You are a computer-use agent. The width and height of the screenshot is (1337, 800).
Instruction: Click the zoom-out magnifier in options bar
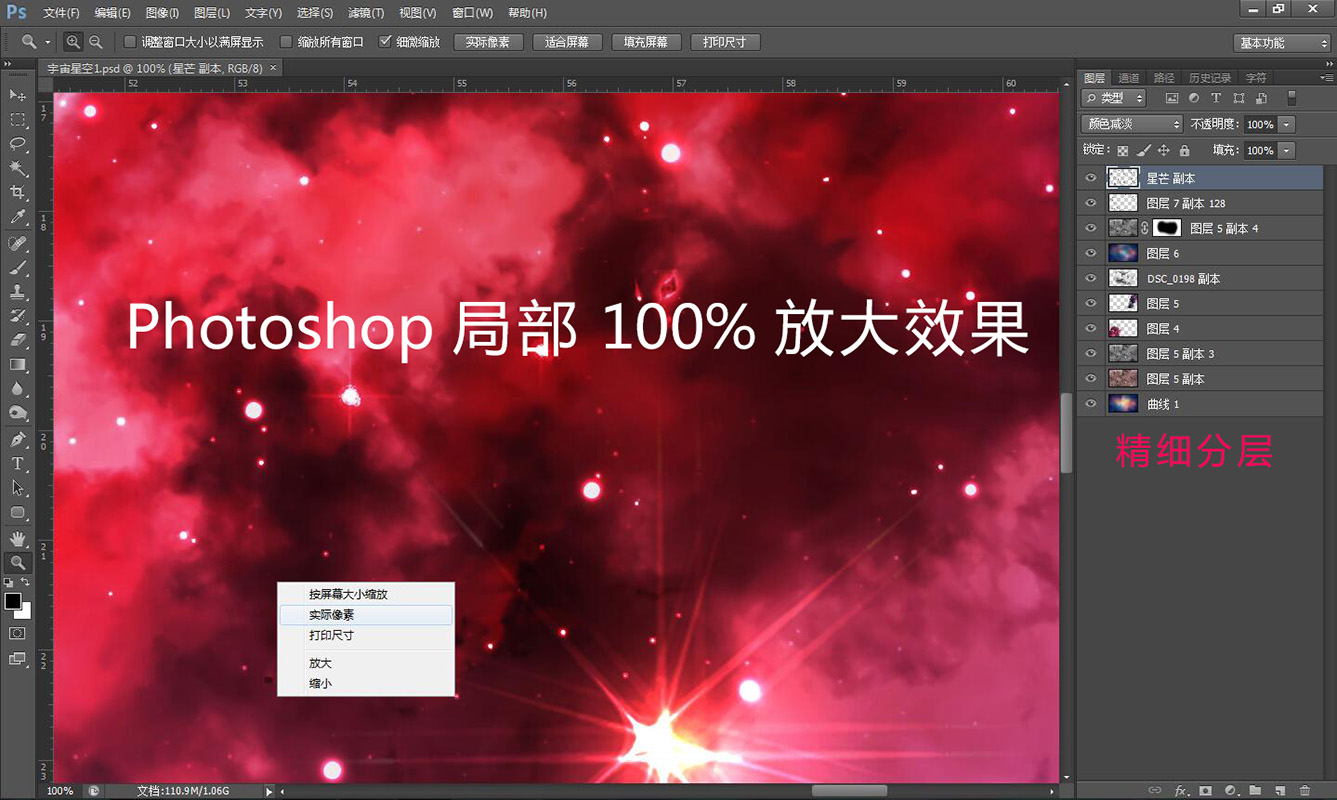96,42
